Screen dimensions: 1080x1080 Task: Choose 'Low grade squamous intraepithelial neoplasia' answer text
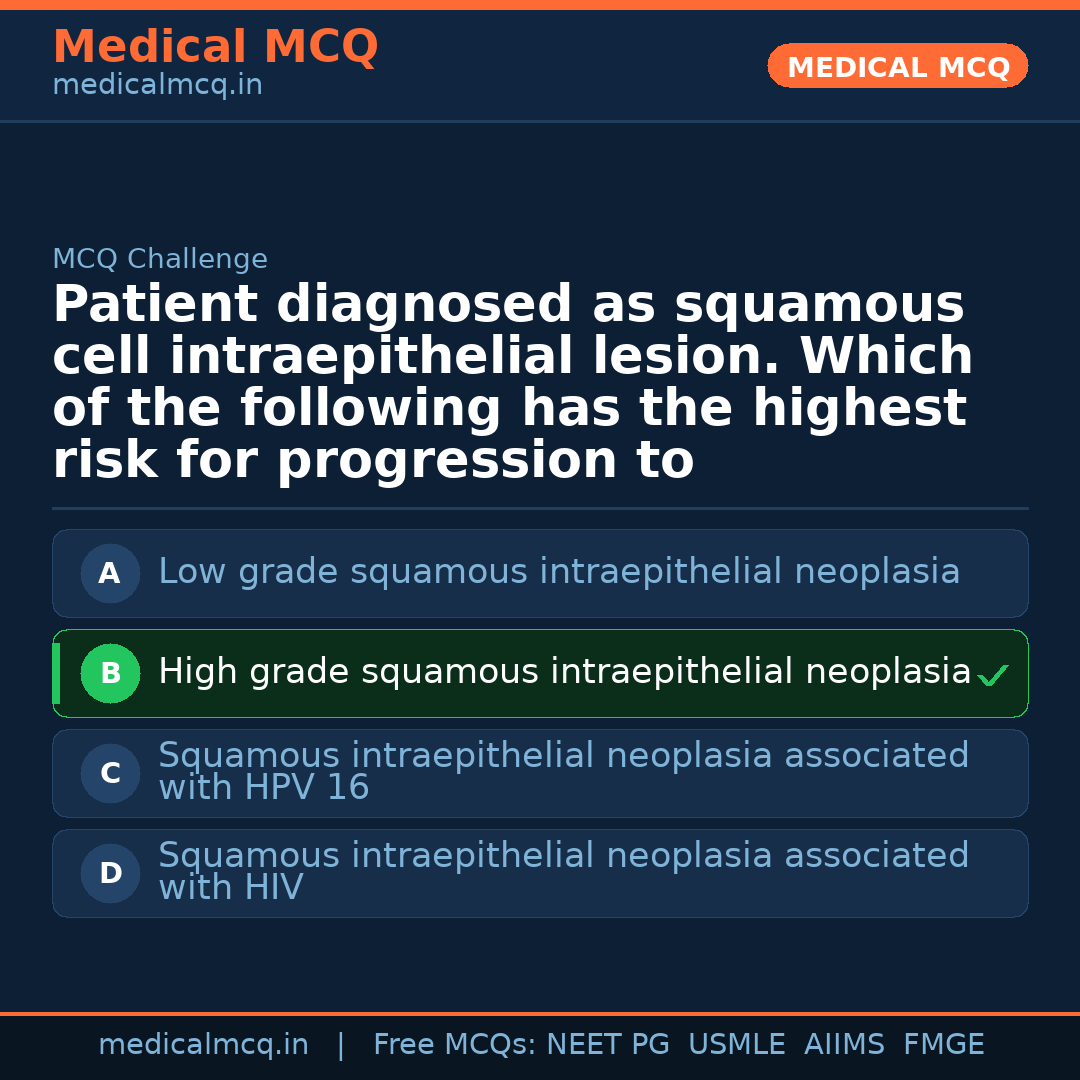(559, 572)
